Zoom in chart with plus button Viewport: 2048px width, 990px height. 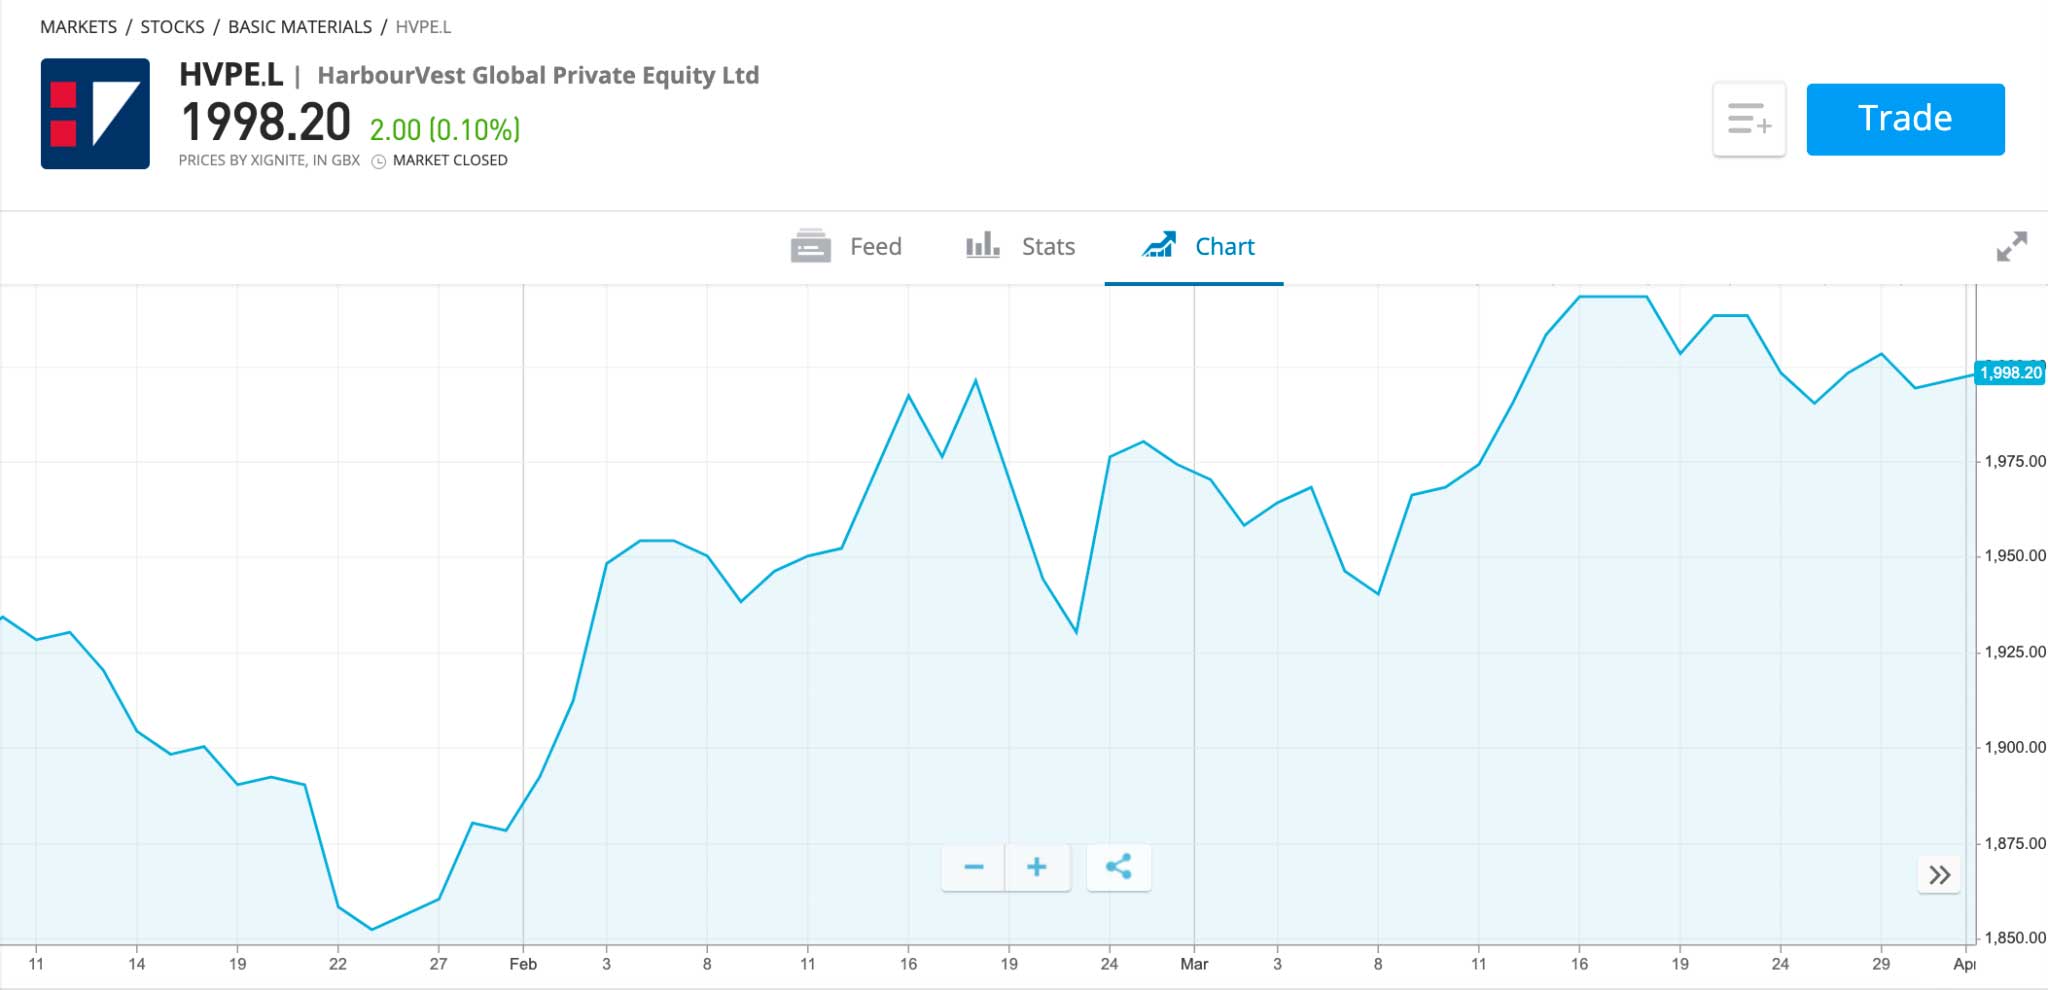pos(1037,867)
